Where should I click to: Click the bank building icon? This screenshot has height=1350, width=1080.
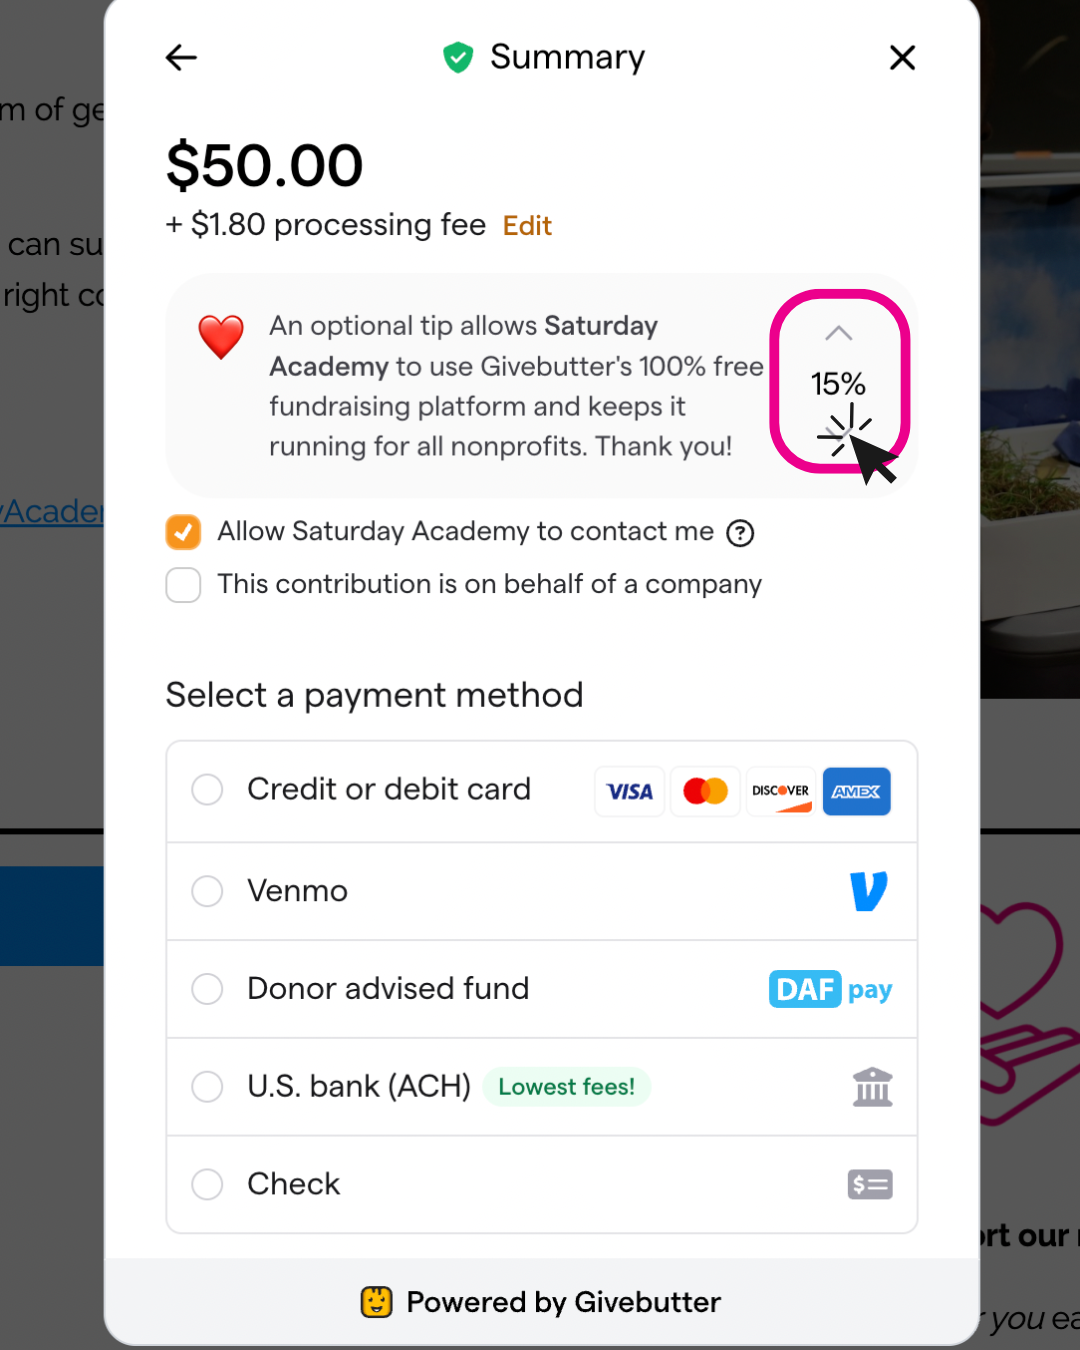point(872,1087)
